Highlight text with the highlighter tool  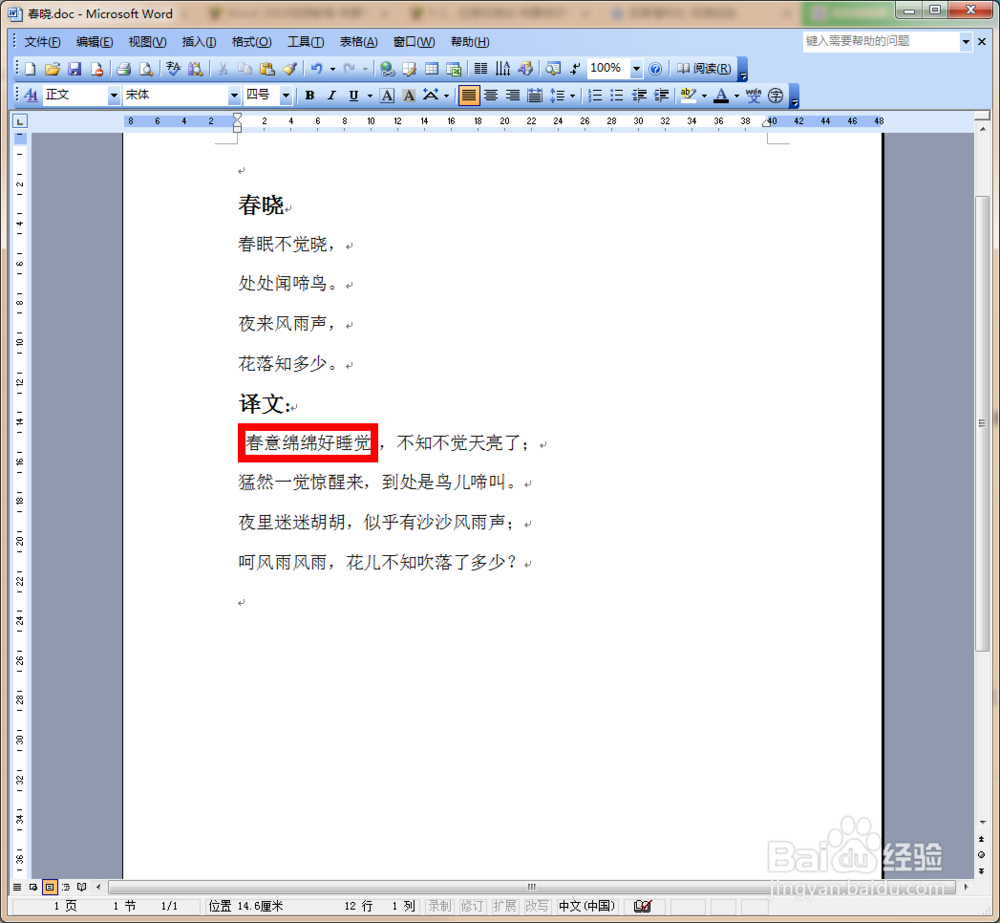pyautogui.click(x=687, y=95)
